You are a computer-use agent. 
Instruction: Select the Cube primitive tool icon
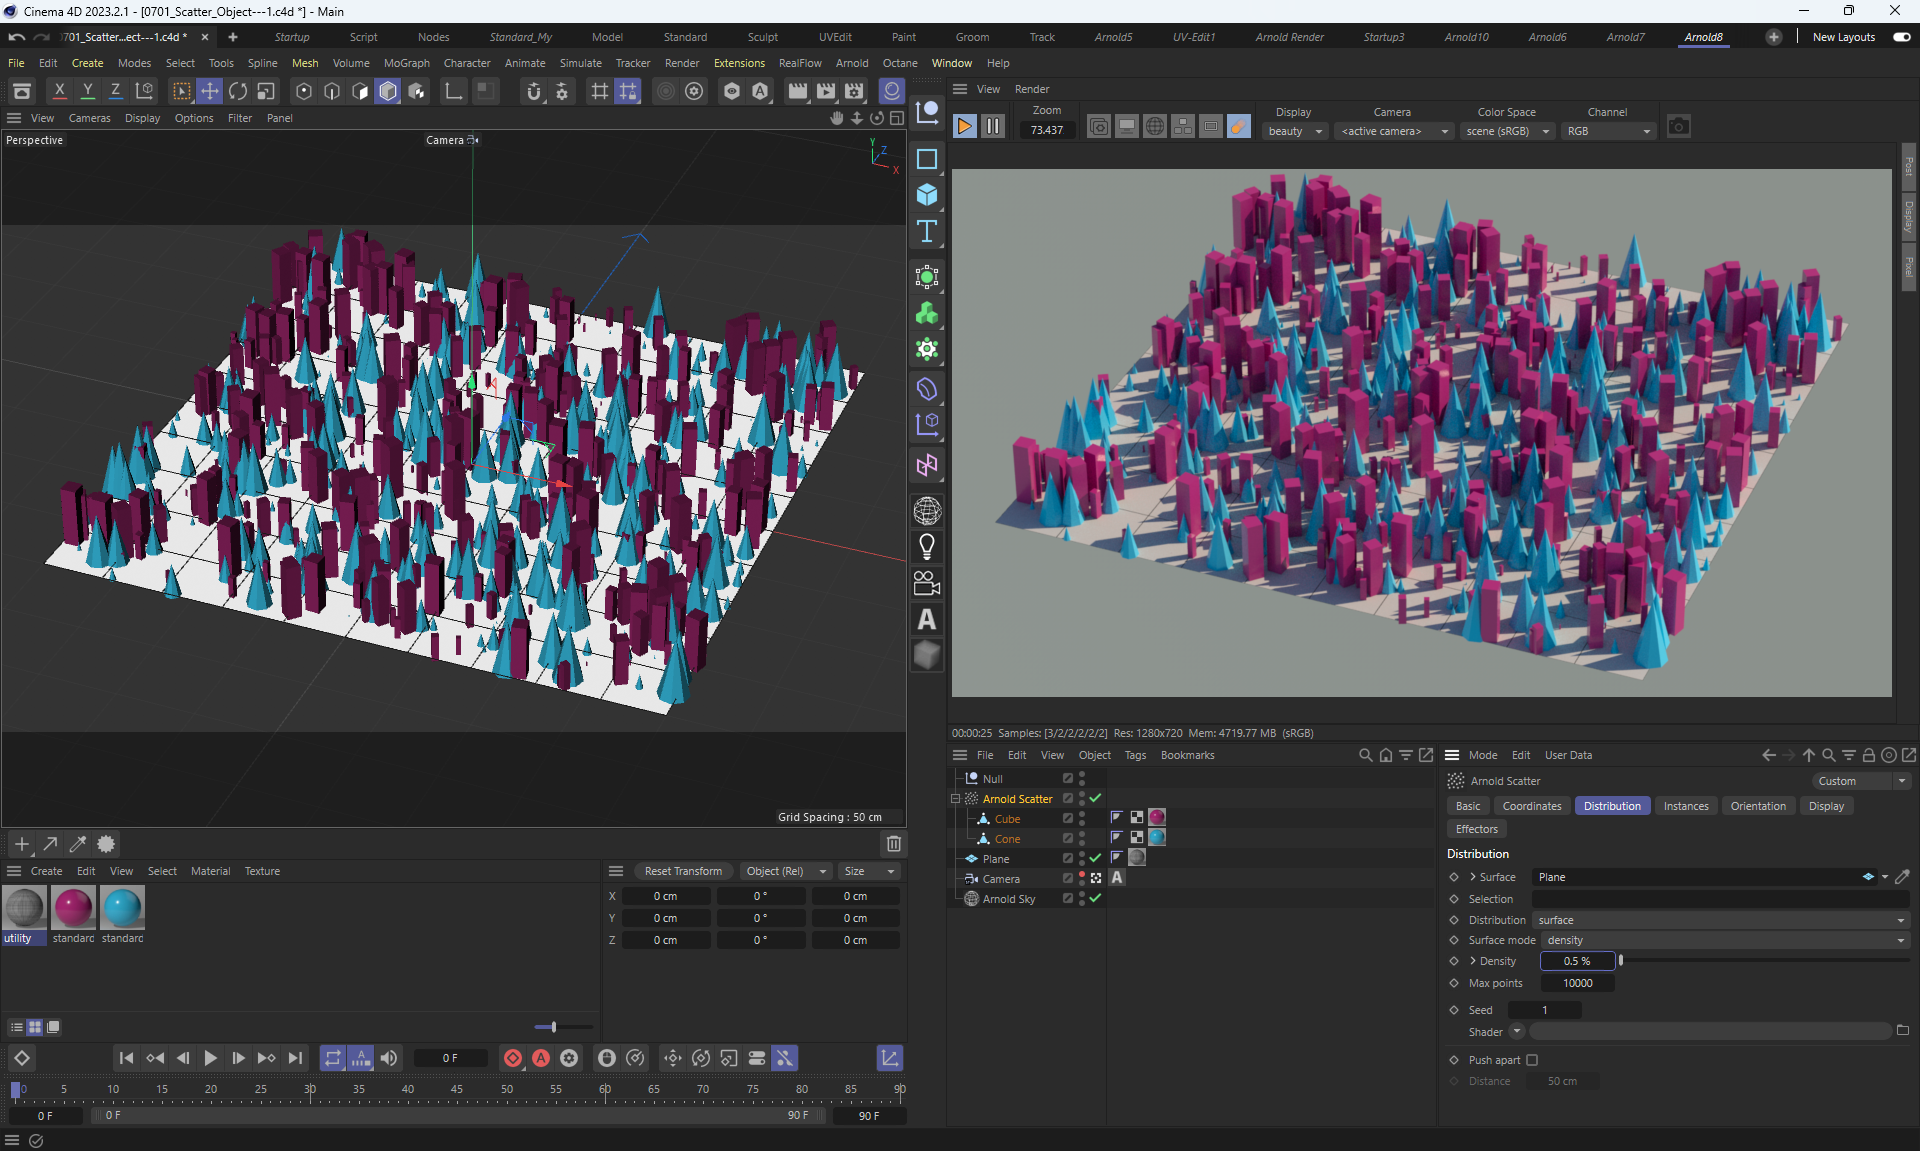pos(927,195)
